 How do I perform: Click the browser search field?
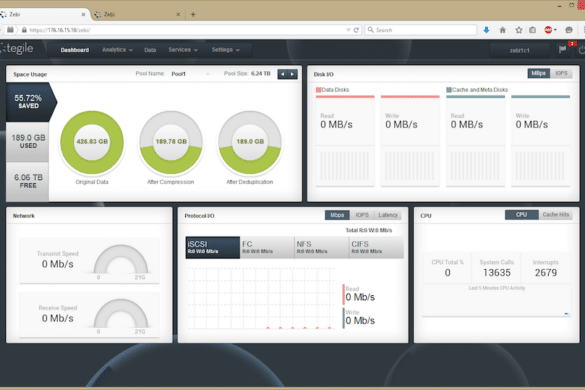click(420, 30)
